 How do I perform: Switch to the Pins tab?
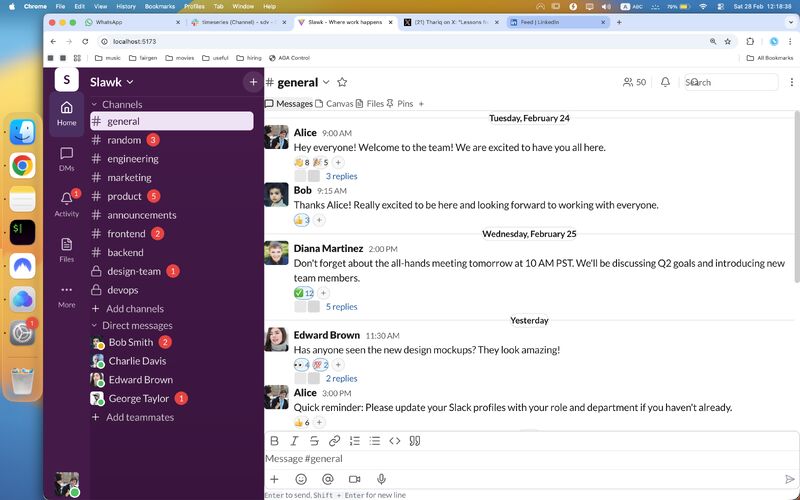[x=399, y=104]
